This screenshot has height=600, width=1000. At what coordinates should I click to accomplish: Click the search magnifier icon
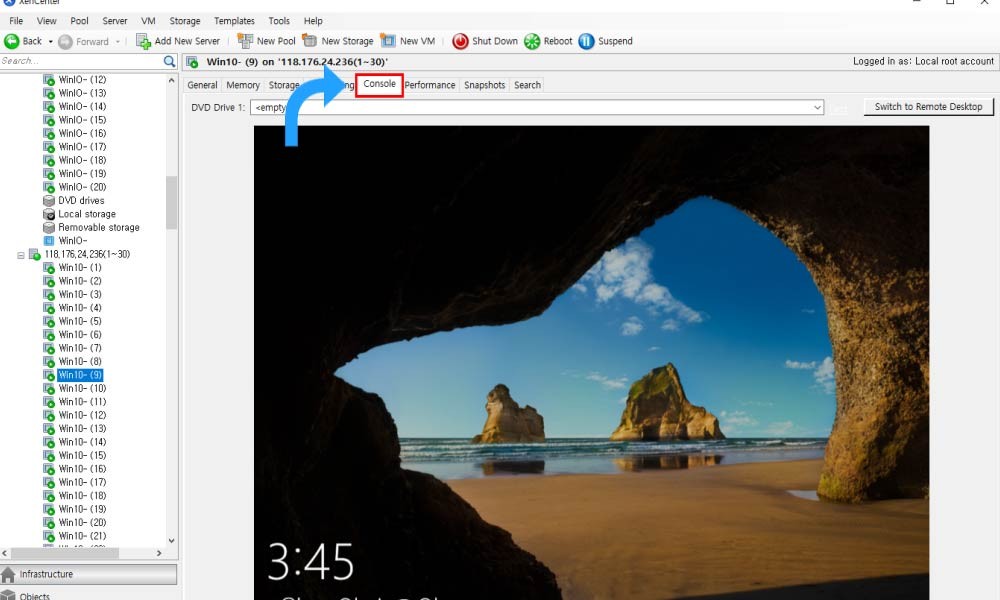[x=169, y=61]
